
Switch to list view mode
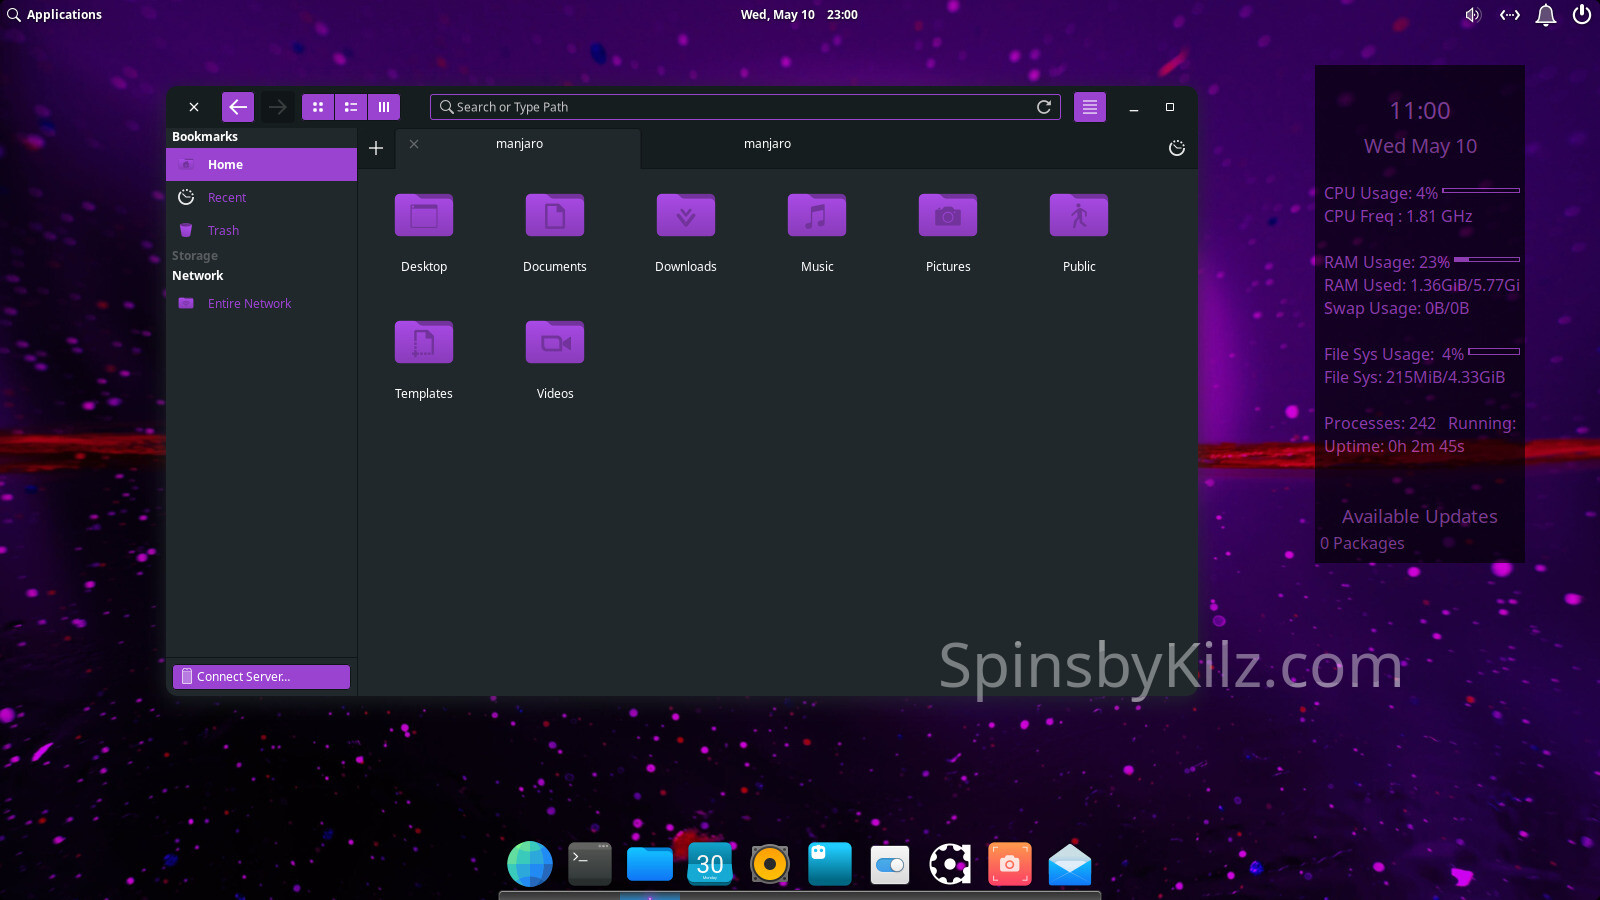pyautogui.click(x=351, y=107)
